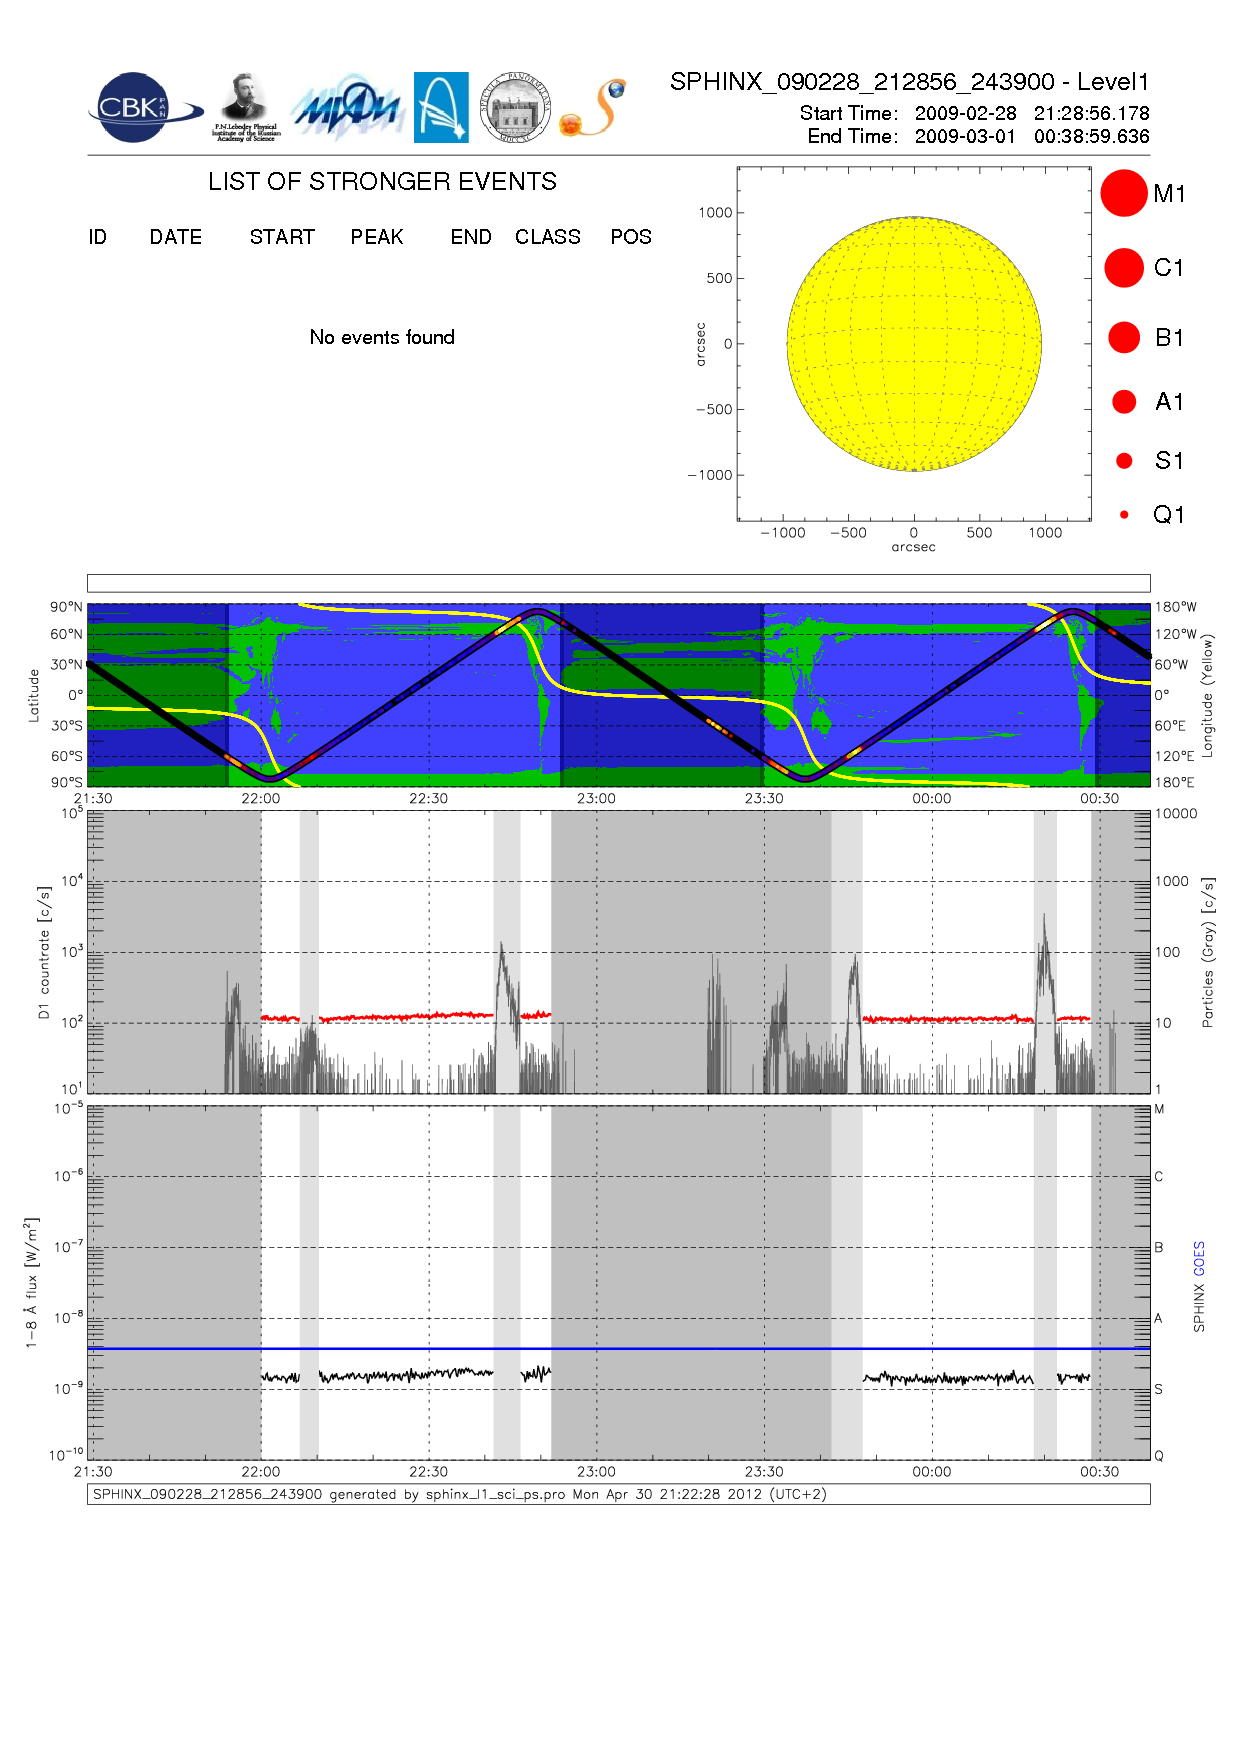
Task: Click the A1 red legend circle
Action: click(1124, 401)
